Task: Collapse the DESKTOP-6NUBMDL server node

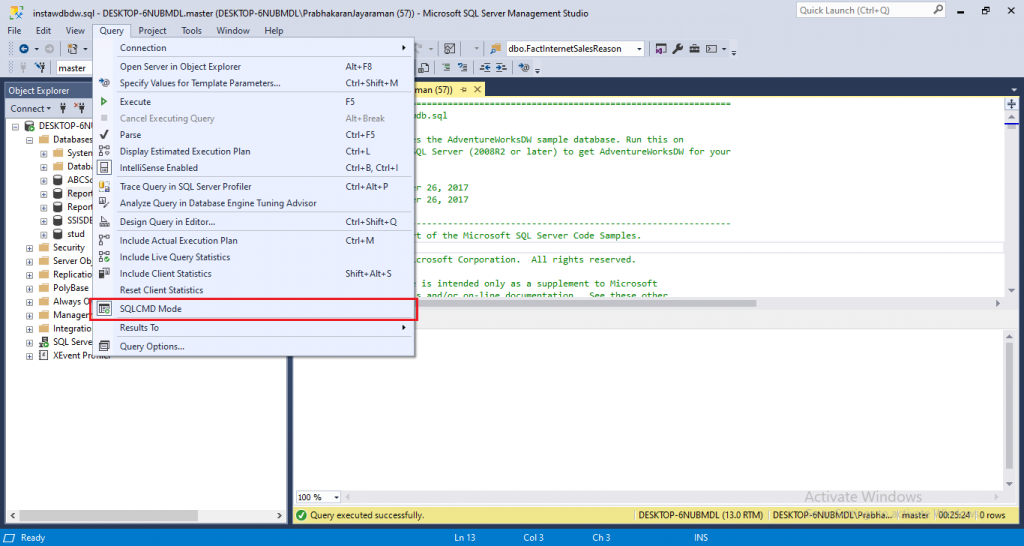Action: pos(15,125)
